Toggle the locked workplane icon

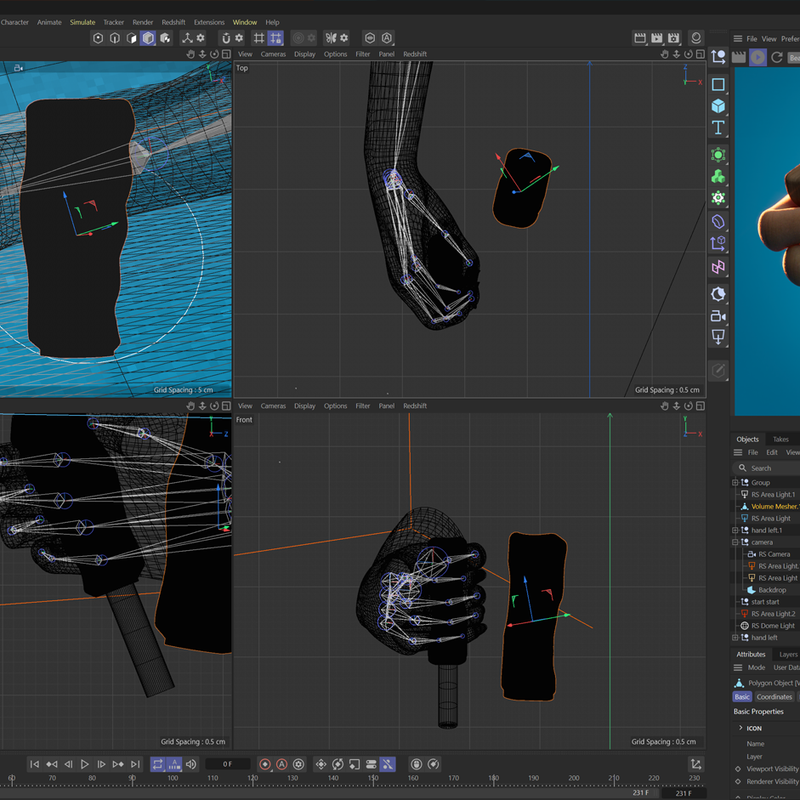tap(276, 38)
